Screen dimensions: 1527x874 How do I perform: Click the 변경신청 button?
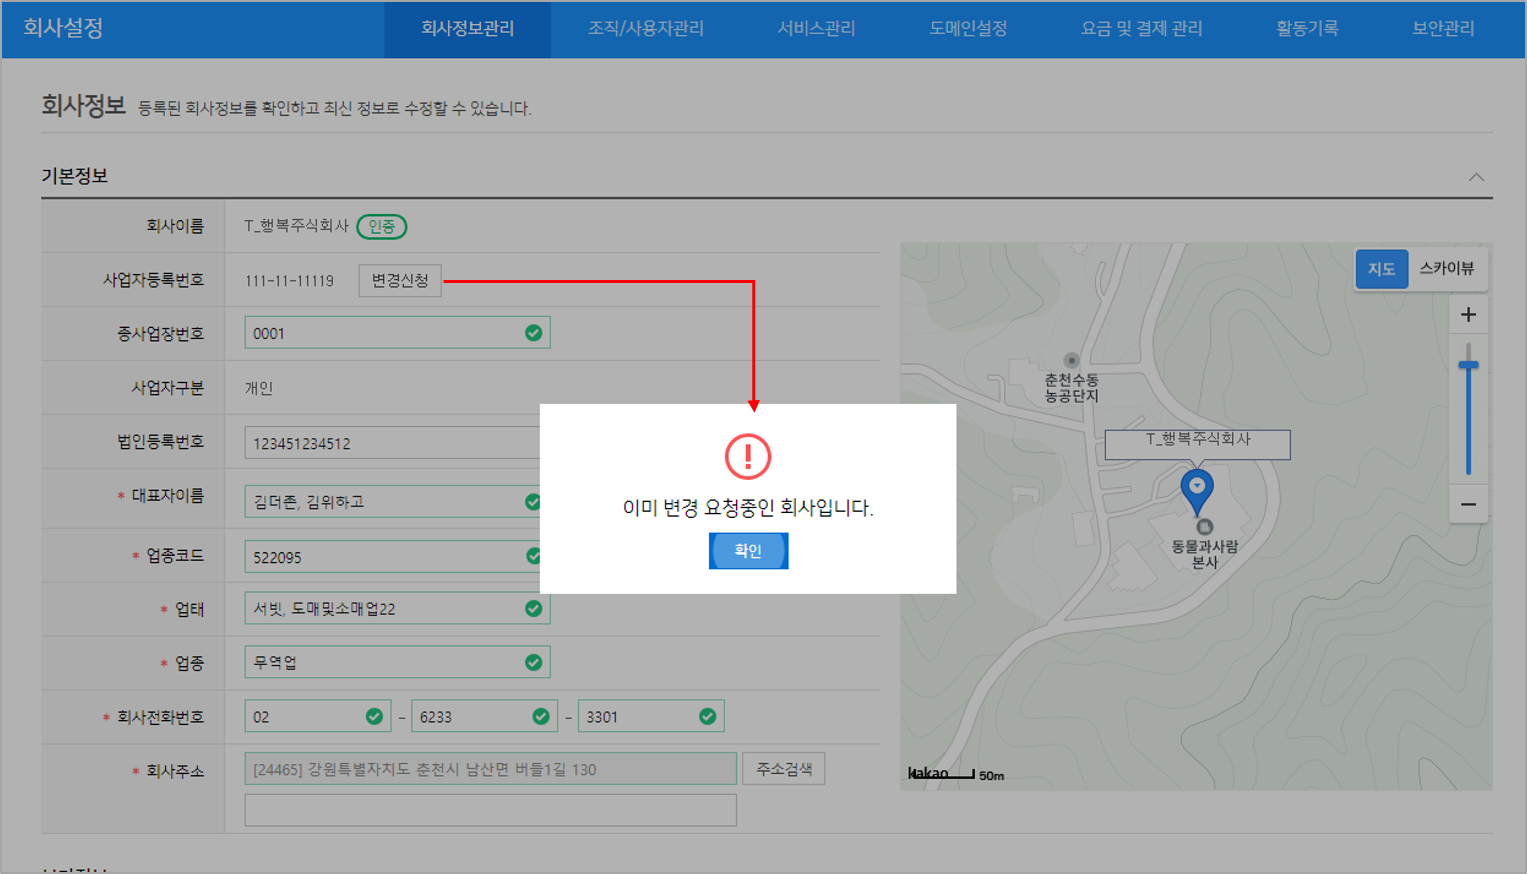tap(400, 281)
